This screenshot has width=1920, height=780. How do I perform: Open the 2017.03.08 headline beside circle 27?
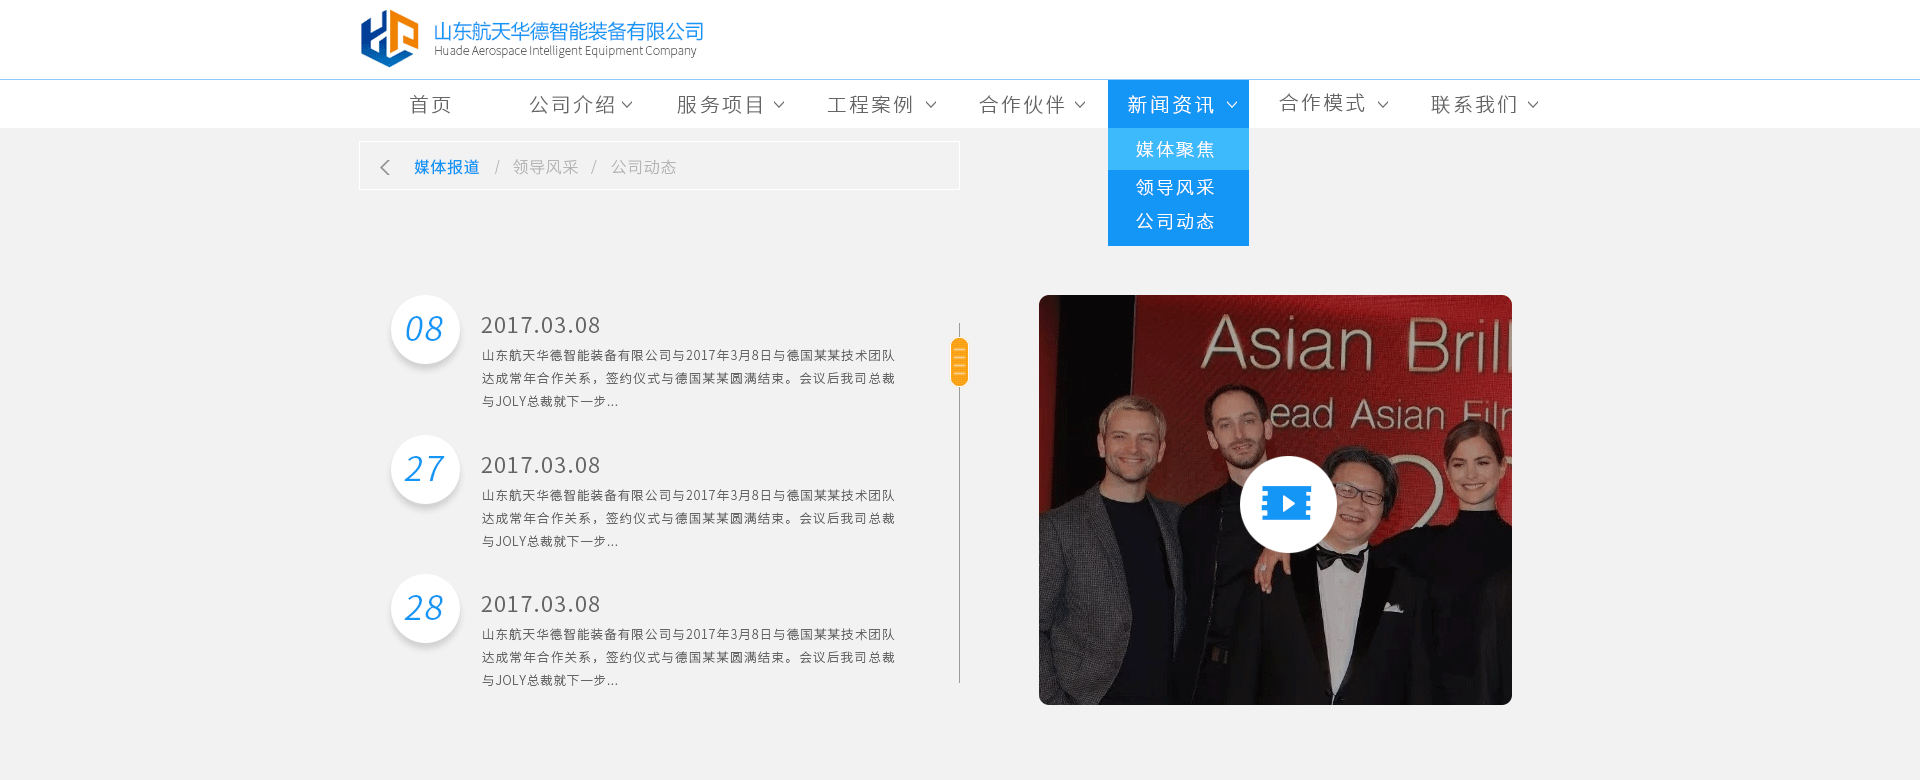541,465
